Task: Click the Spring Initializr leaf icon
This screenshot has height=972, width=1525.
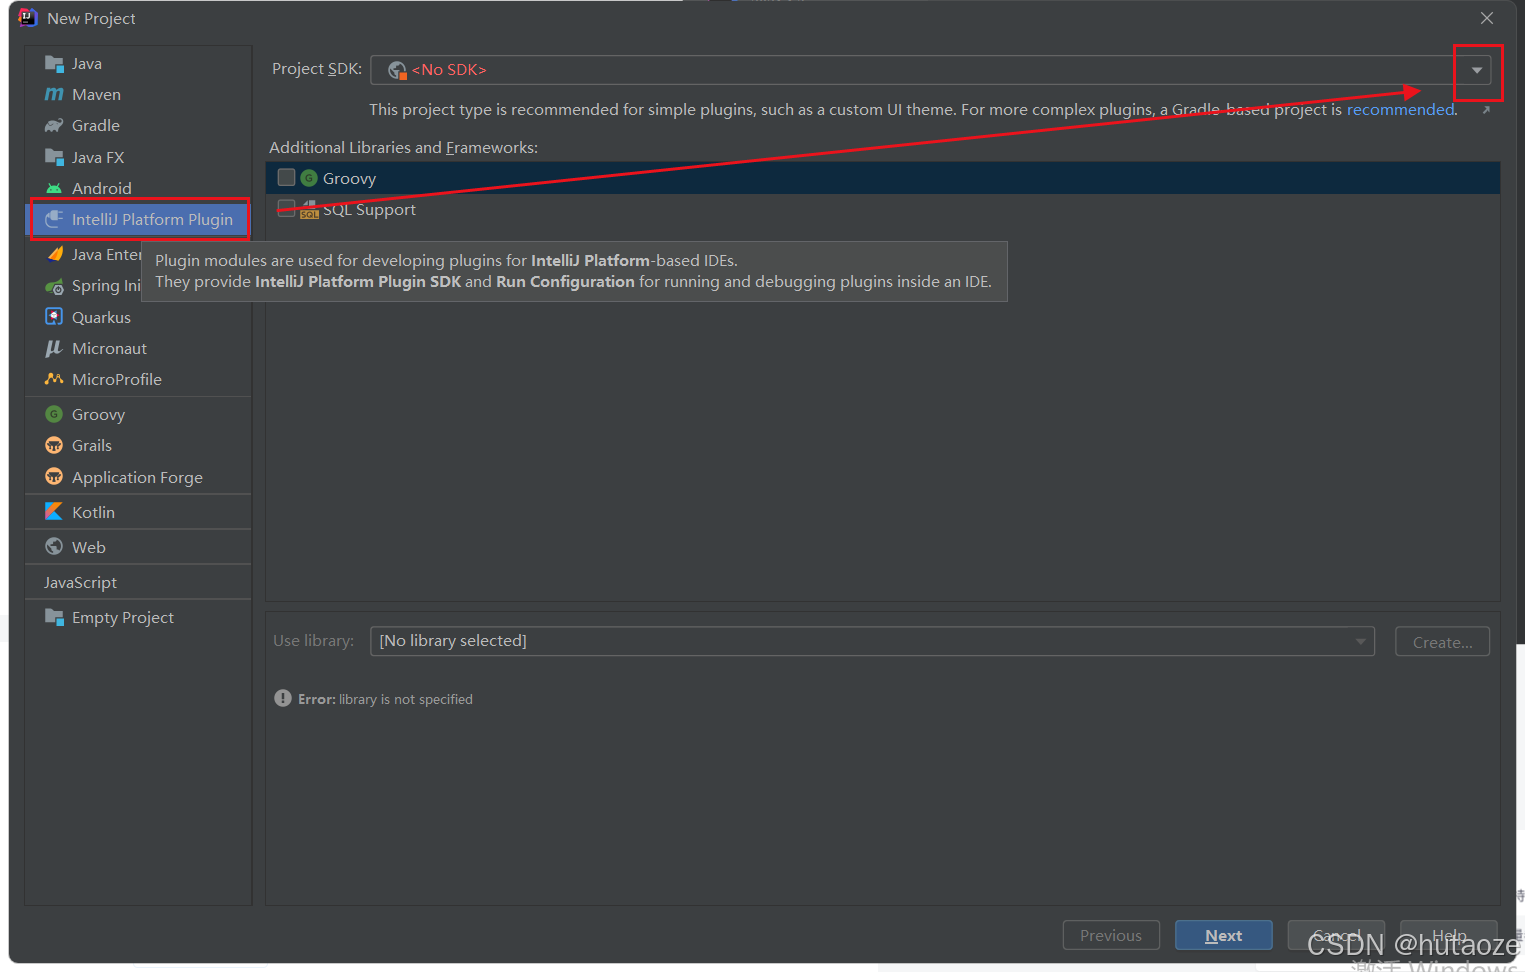Action: (54, 286)
